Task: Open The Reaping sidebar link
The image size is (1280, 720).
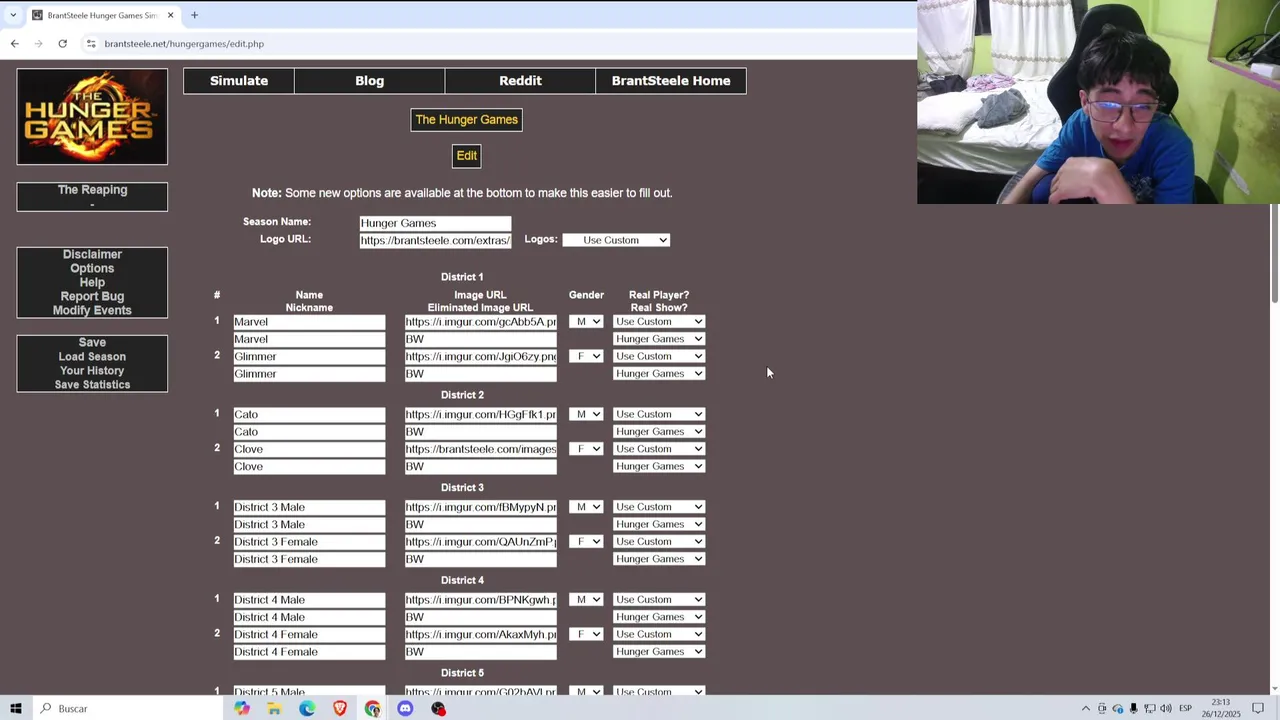Action: point(92,190)
